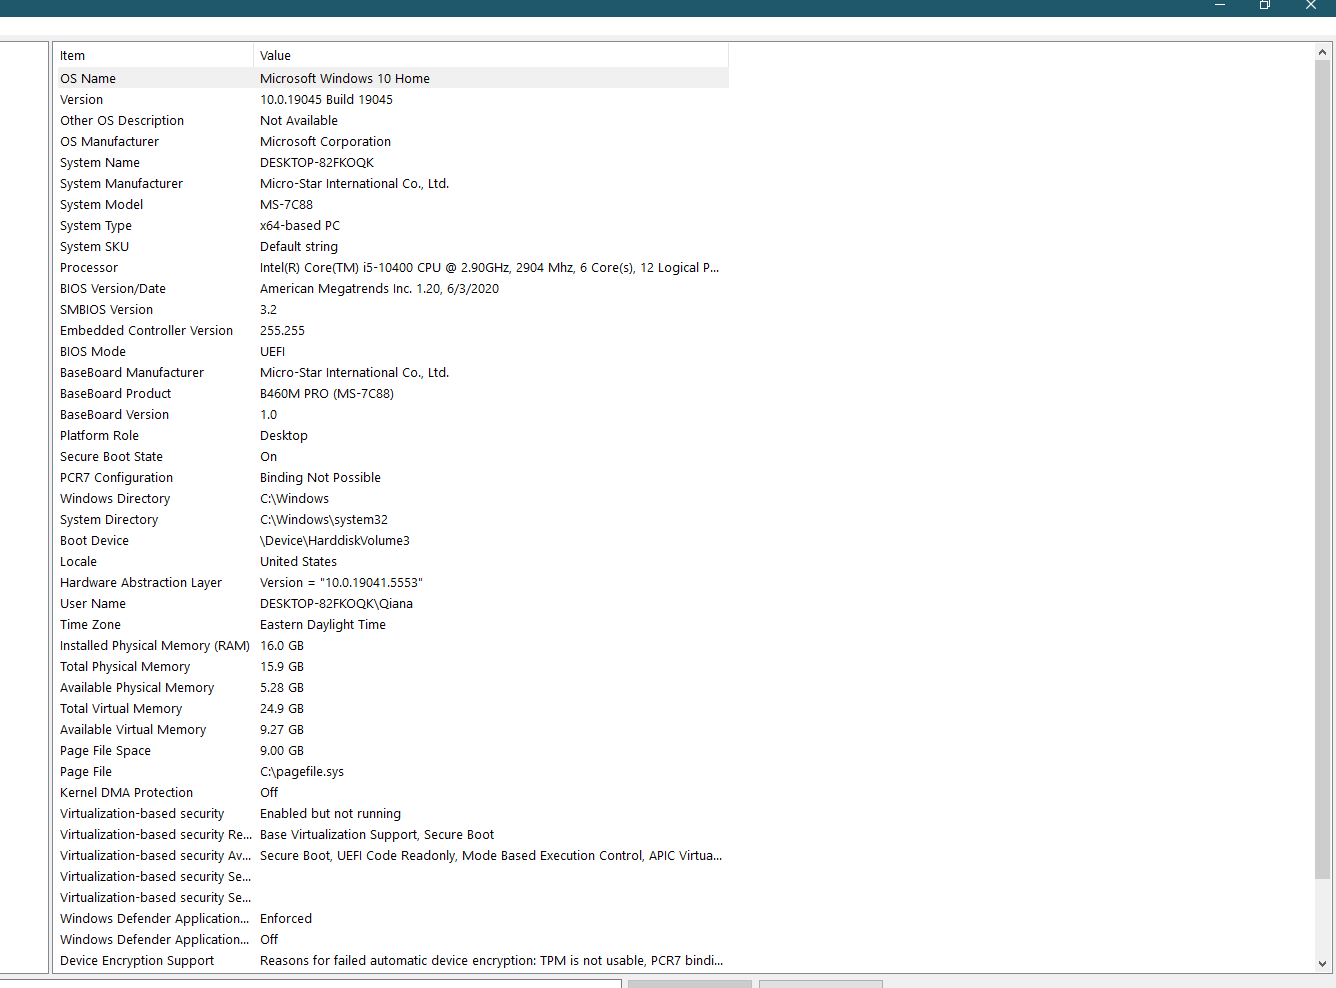Click the Enforced value
The image size is (1336, 988).
coord(286,918)
